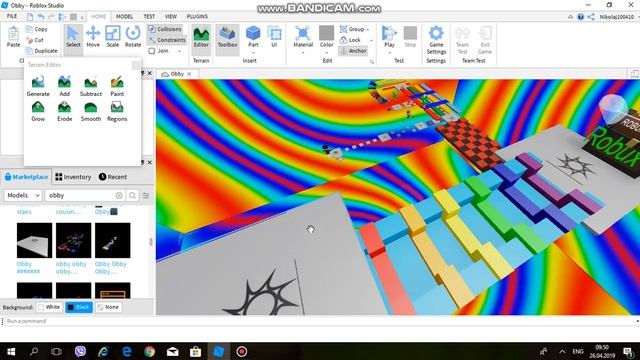Open the Inventory tab in Toolbox

pos(73,177)
